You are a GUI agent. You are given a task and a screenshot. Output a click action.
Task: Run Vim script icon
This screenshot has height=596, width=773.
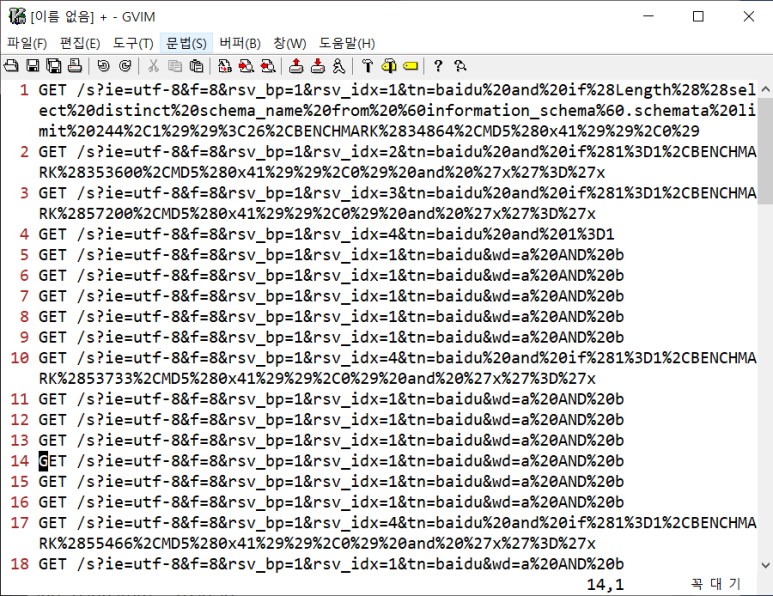coord(339,66)
